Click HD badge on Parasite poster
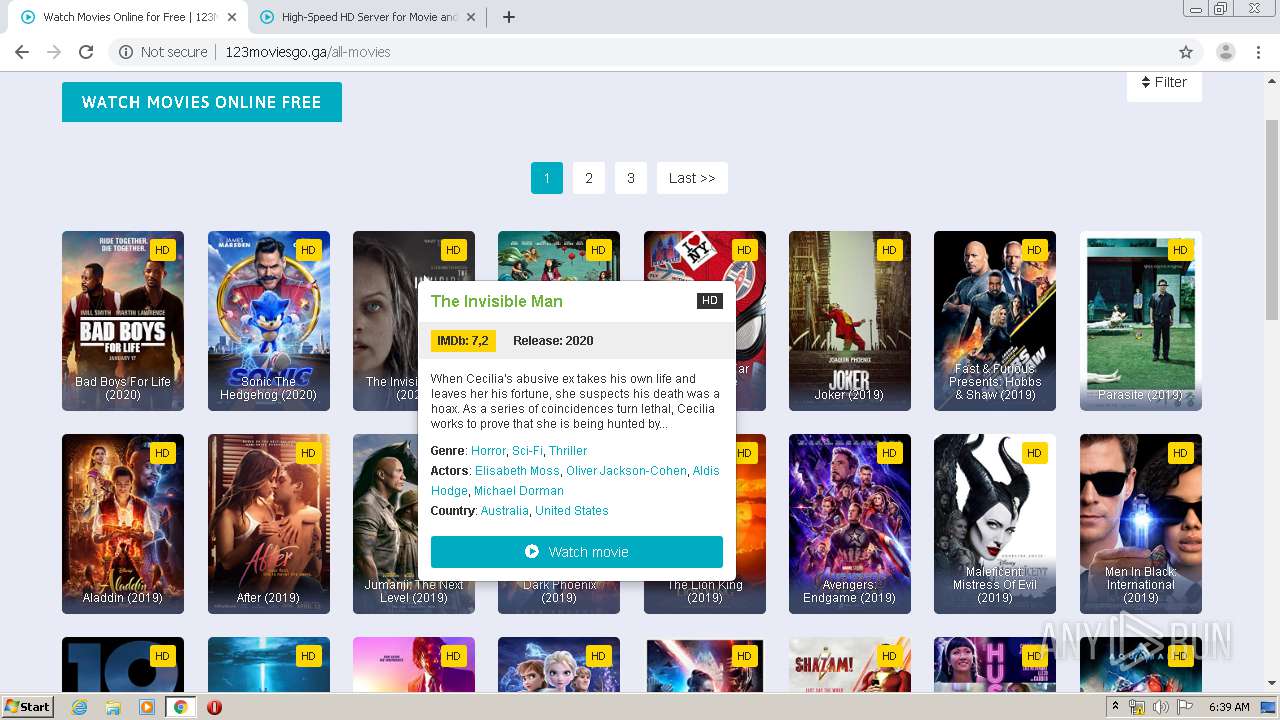Screen dimensions: 1280x720 [x=1180, y=250]
